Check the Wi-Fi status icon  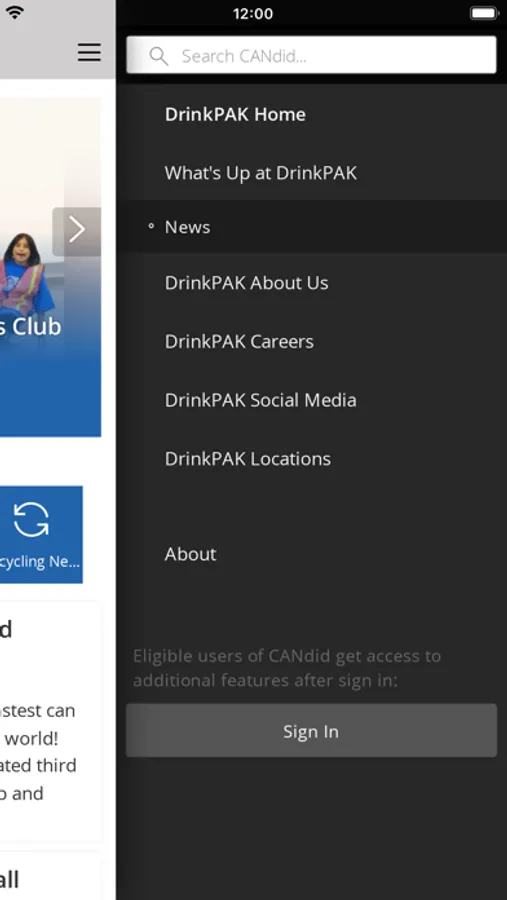tap(14, 13)
